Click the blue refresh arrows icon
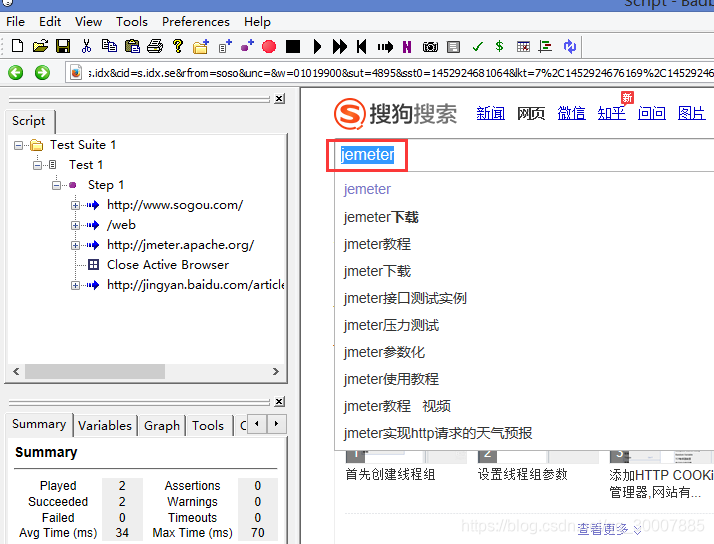The height and width of the screenshot is (544, 714). [x=570, y=46]
